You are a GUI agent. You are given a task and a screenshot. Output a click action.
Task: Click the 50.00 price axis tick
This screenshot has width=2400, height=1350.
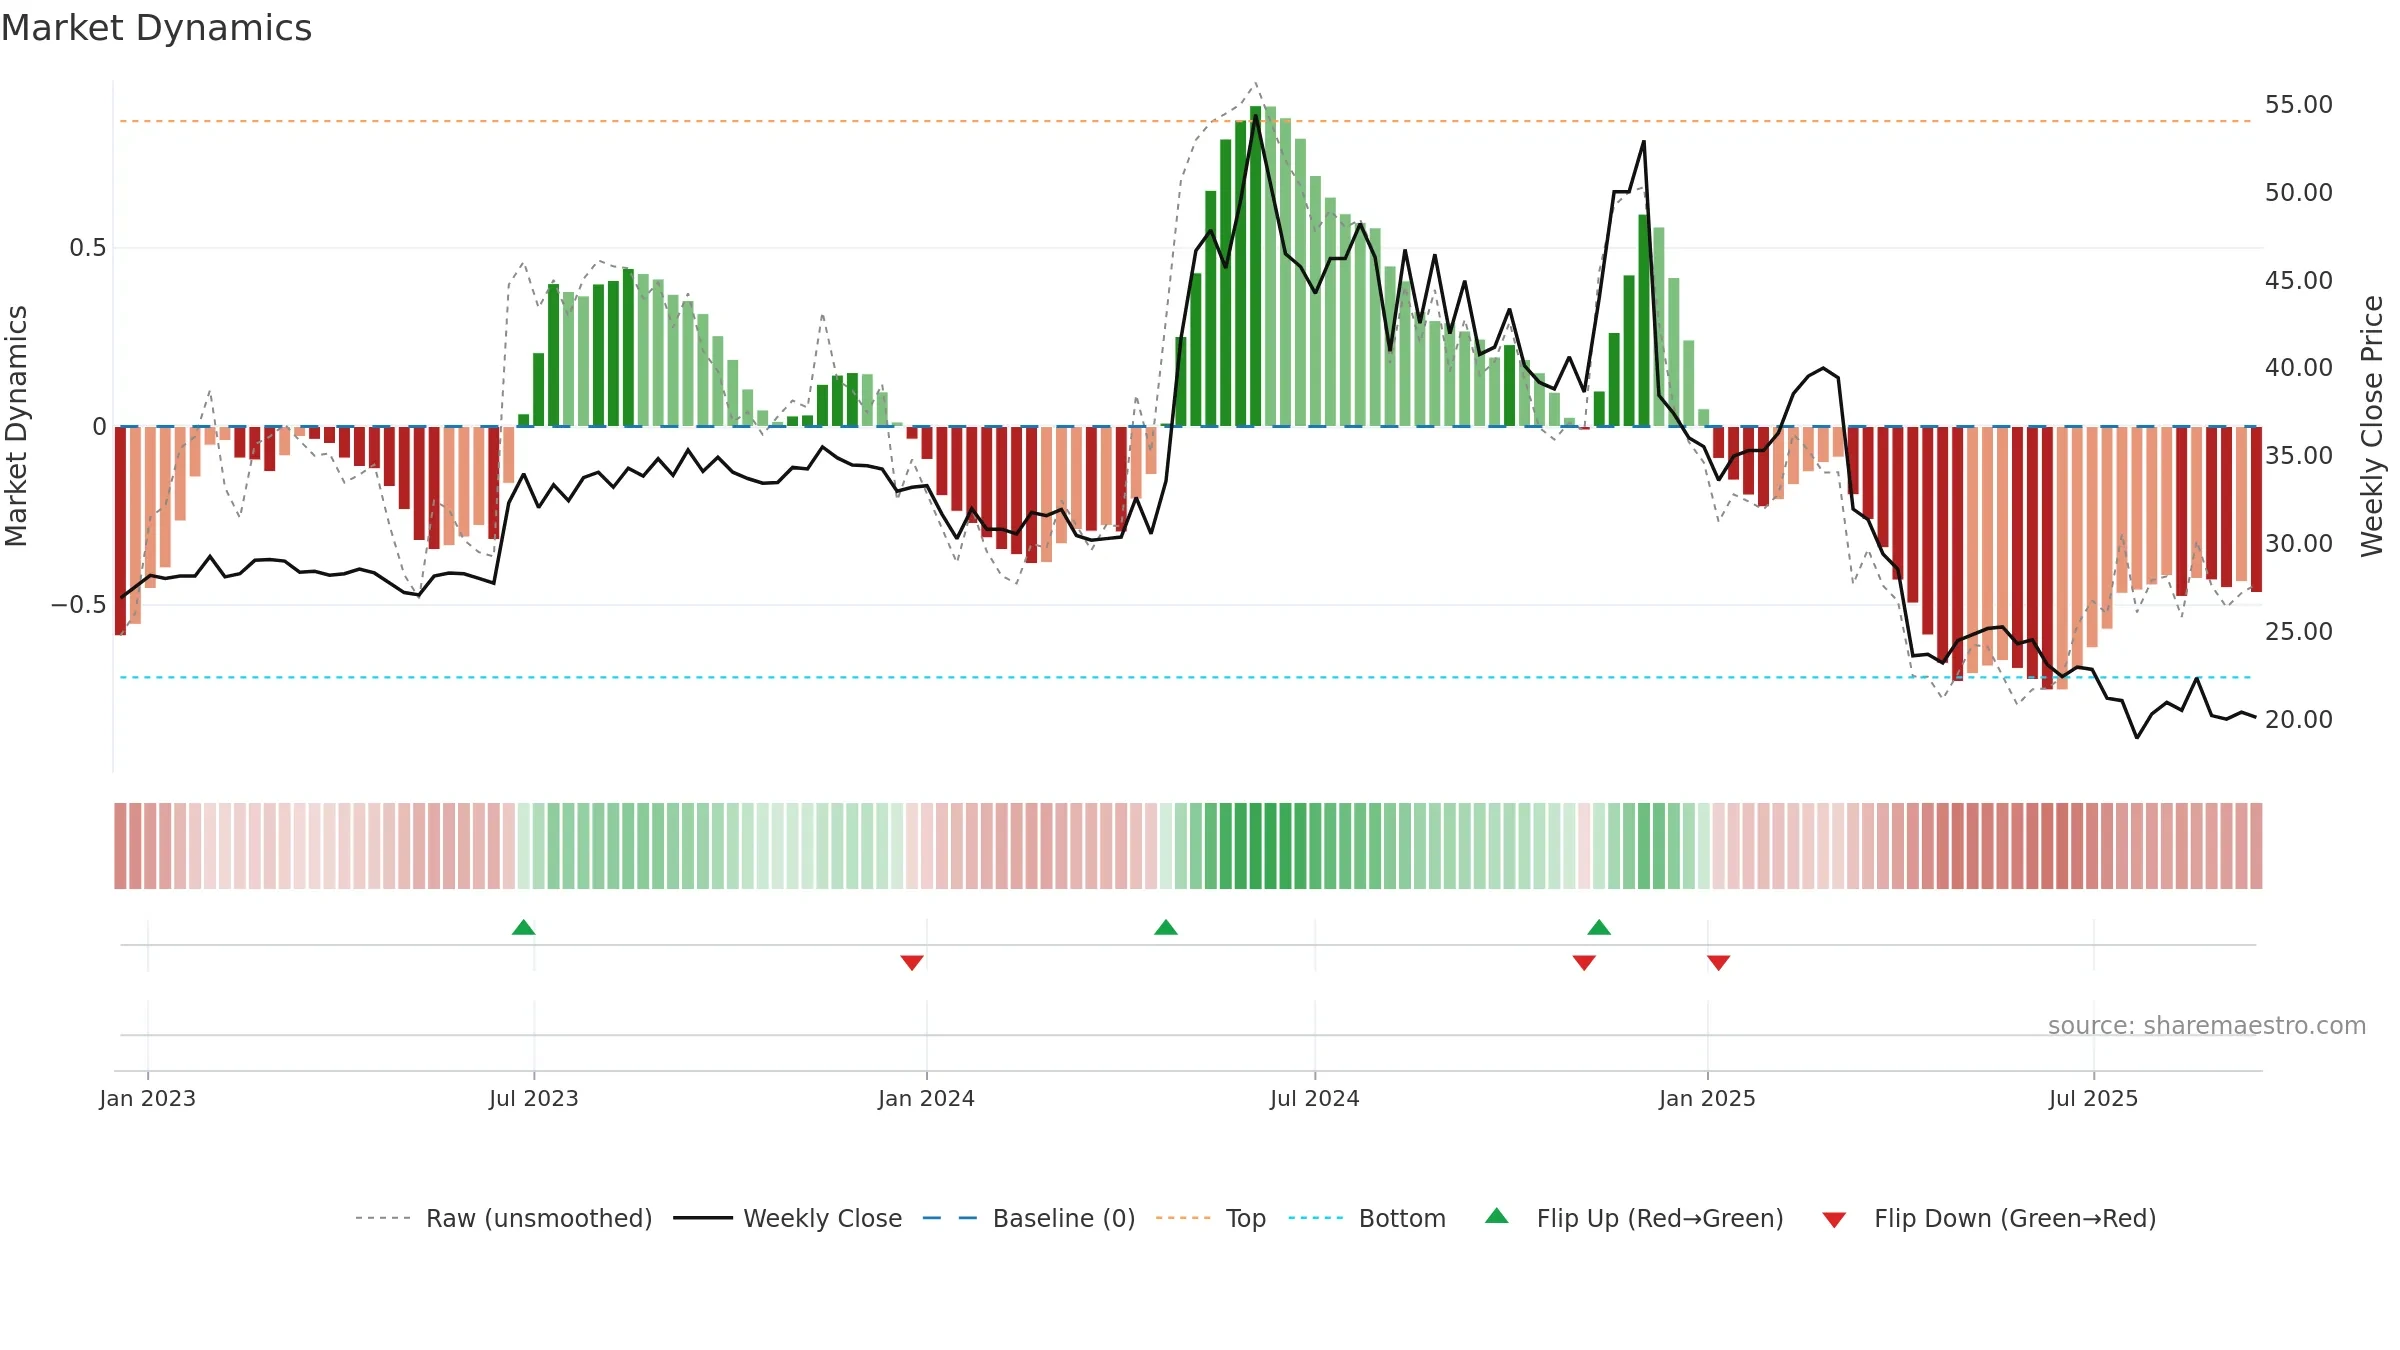[2299, 192]
